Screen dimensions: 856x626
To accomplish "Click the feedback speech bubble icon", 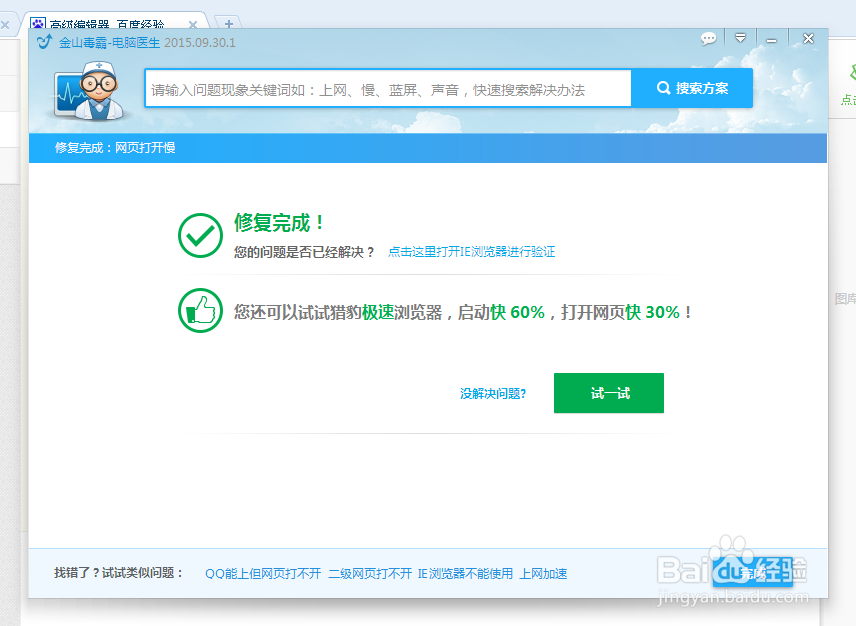I will 709,39.
